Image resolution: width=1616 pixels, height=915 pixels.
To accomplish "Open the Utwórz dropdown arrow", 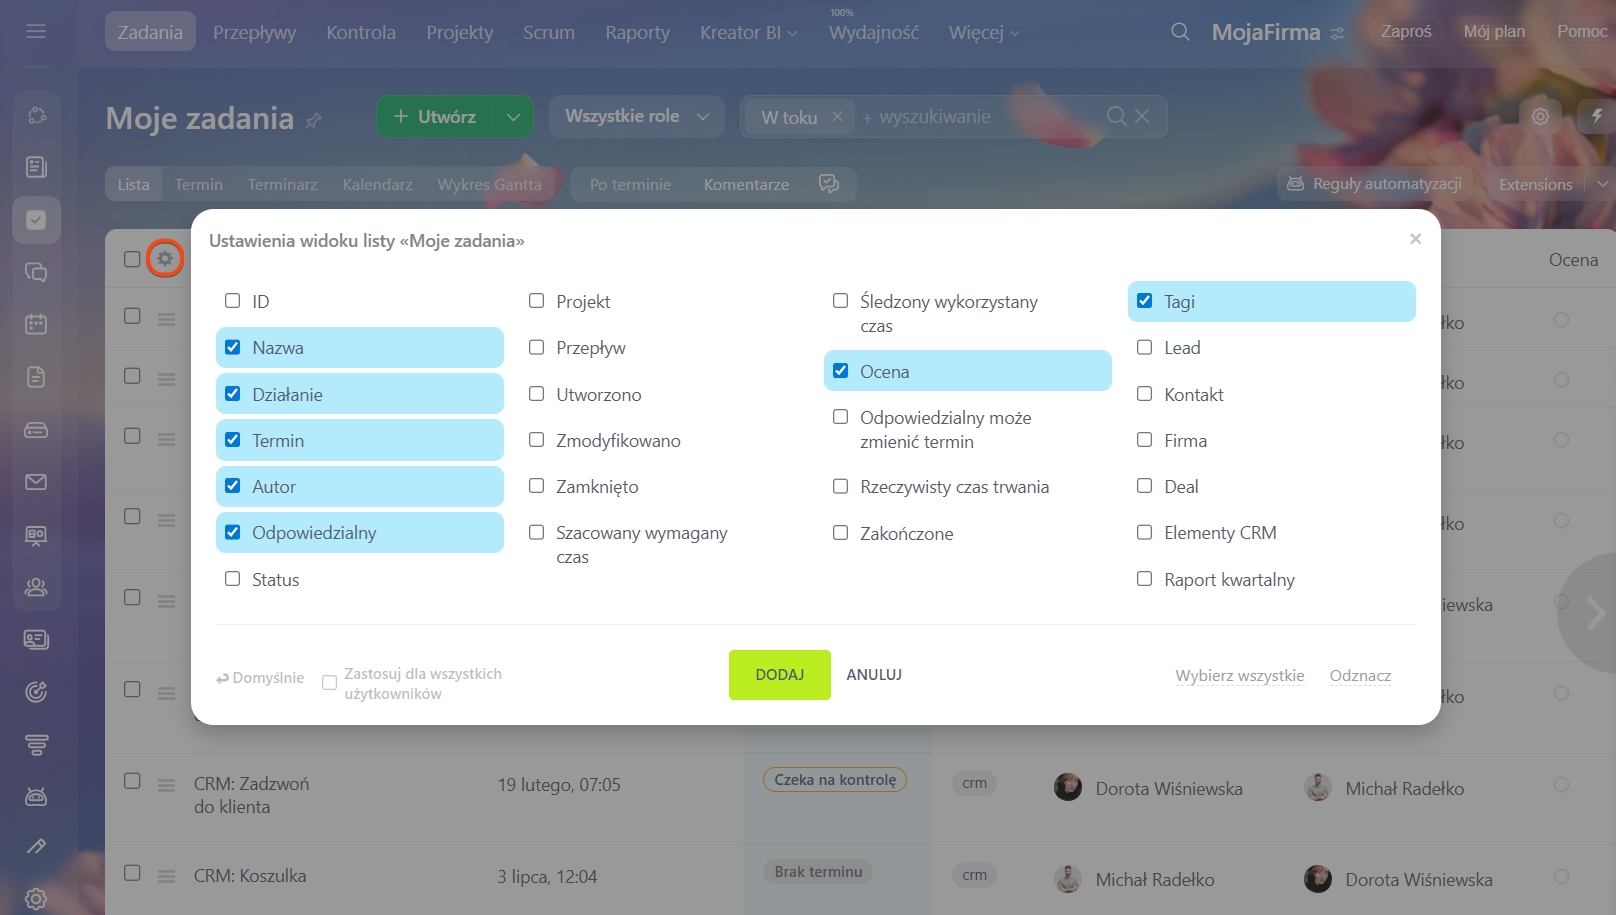I will [513, 117].
